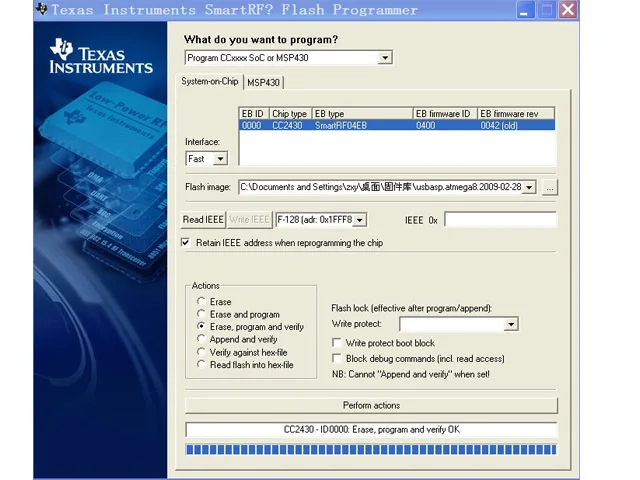Enable Write protect boot block checkbox
The image size is (640, 480).
pyautogui.click(x=337, y=342)
